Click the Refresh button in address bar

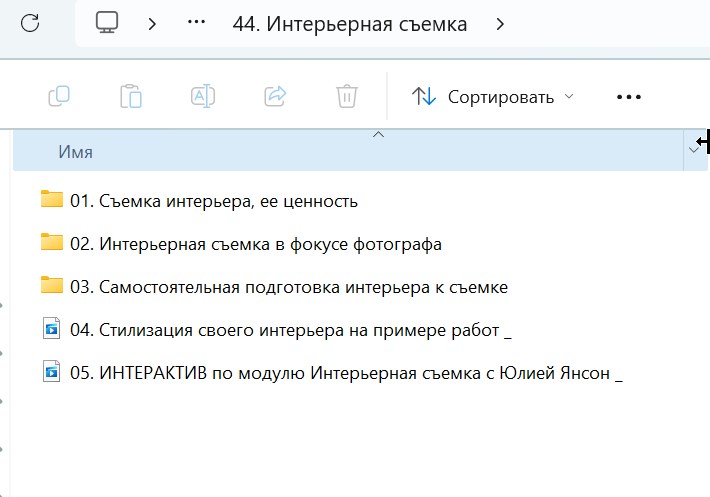tap(30, 23)
